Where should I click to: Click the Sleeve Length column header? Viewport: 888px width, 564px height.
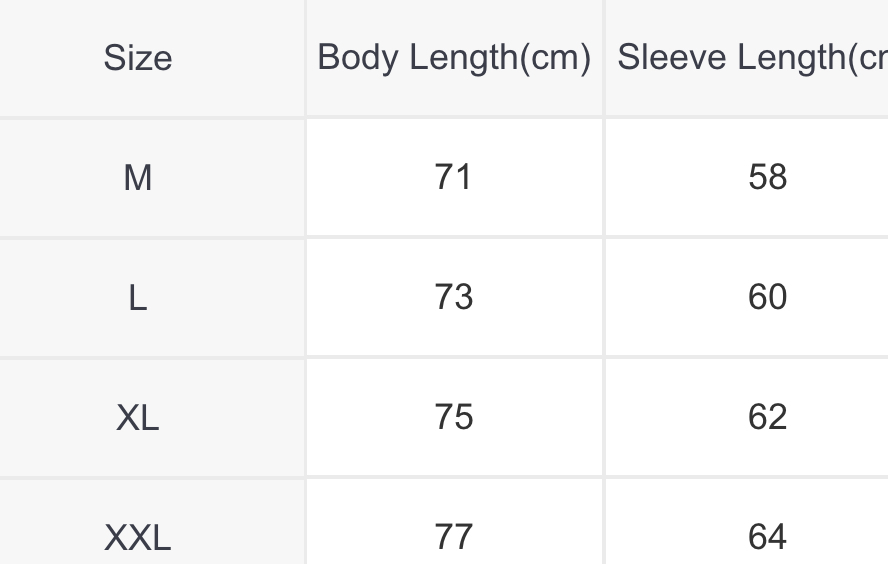[x=752, y=58]
